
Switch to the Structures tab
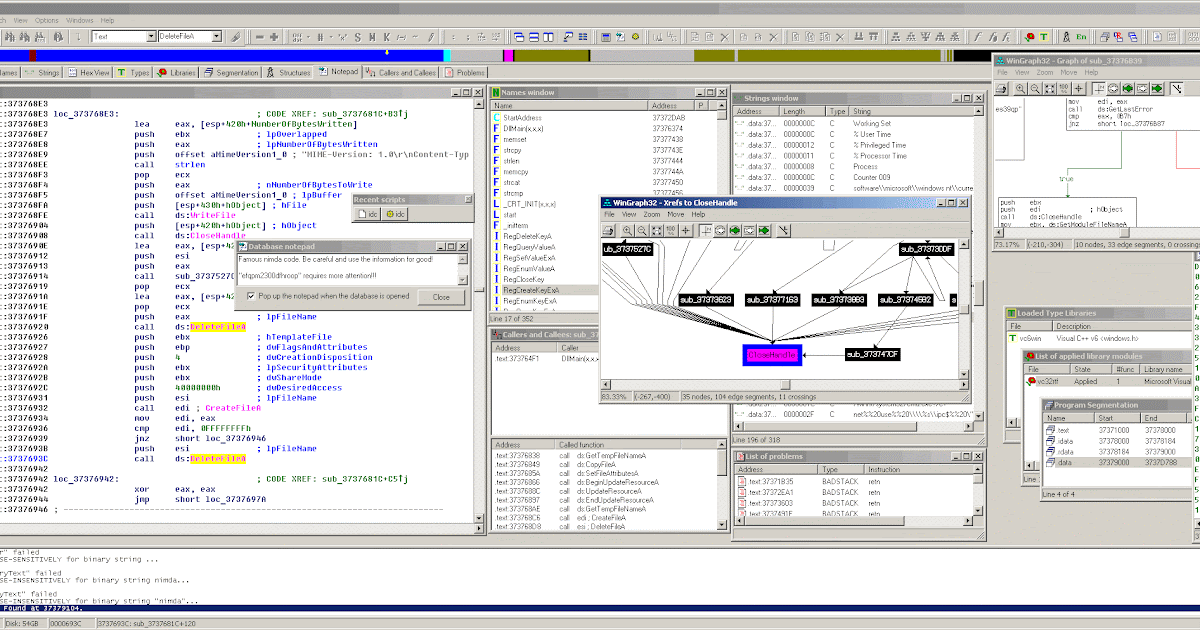[288, 72]
